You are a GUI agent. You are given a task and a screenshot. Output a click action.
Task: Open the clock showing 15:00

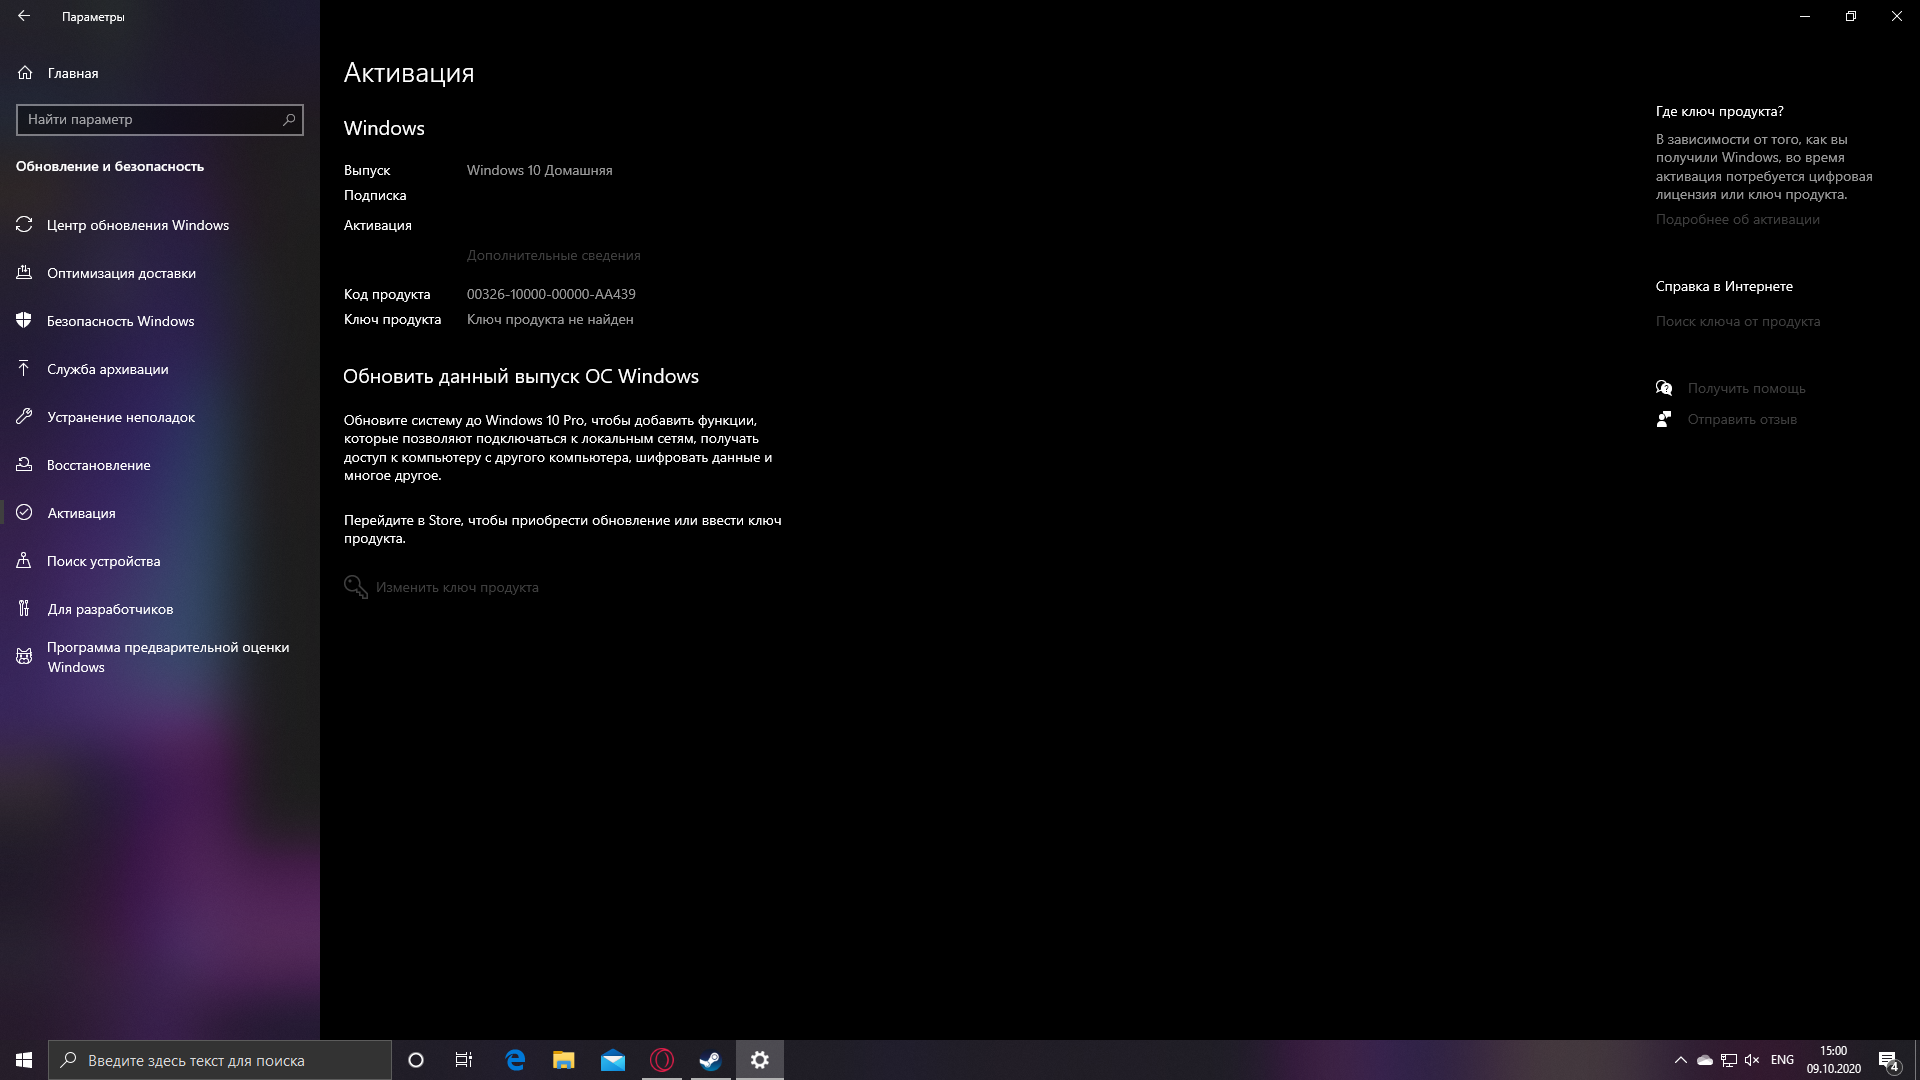pos(1833,1060)
